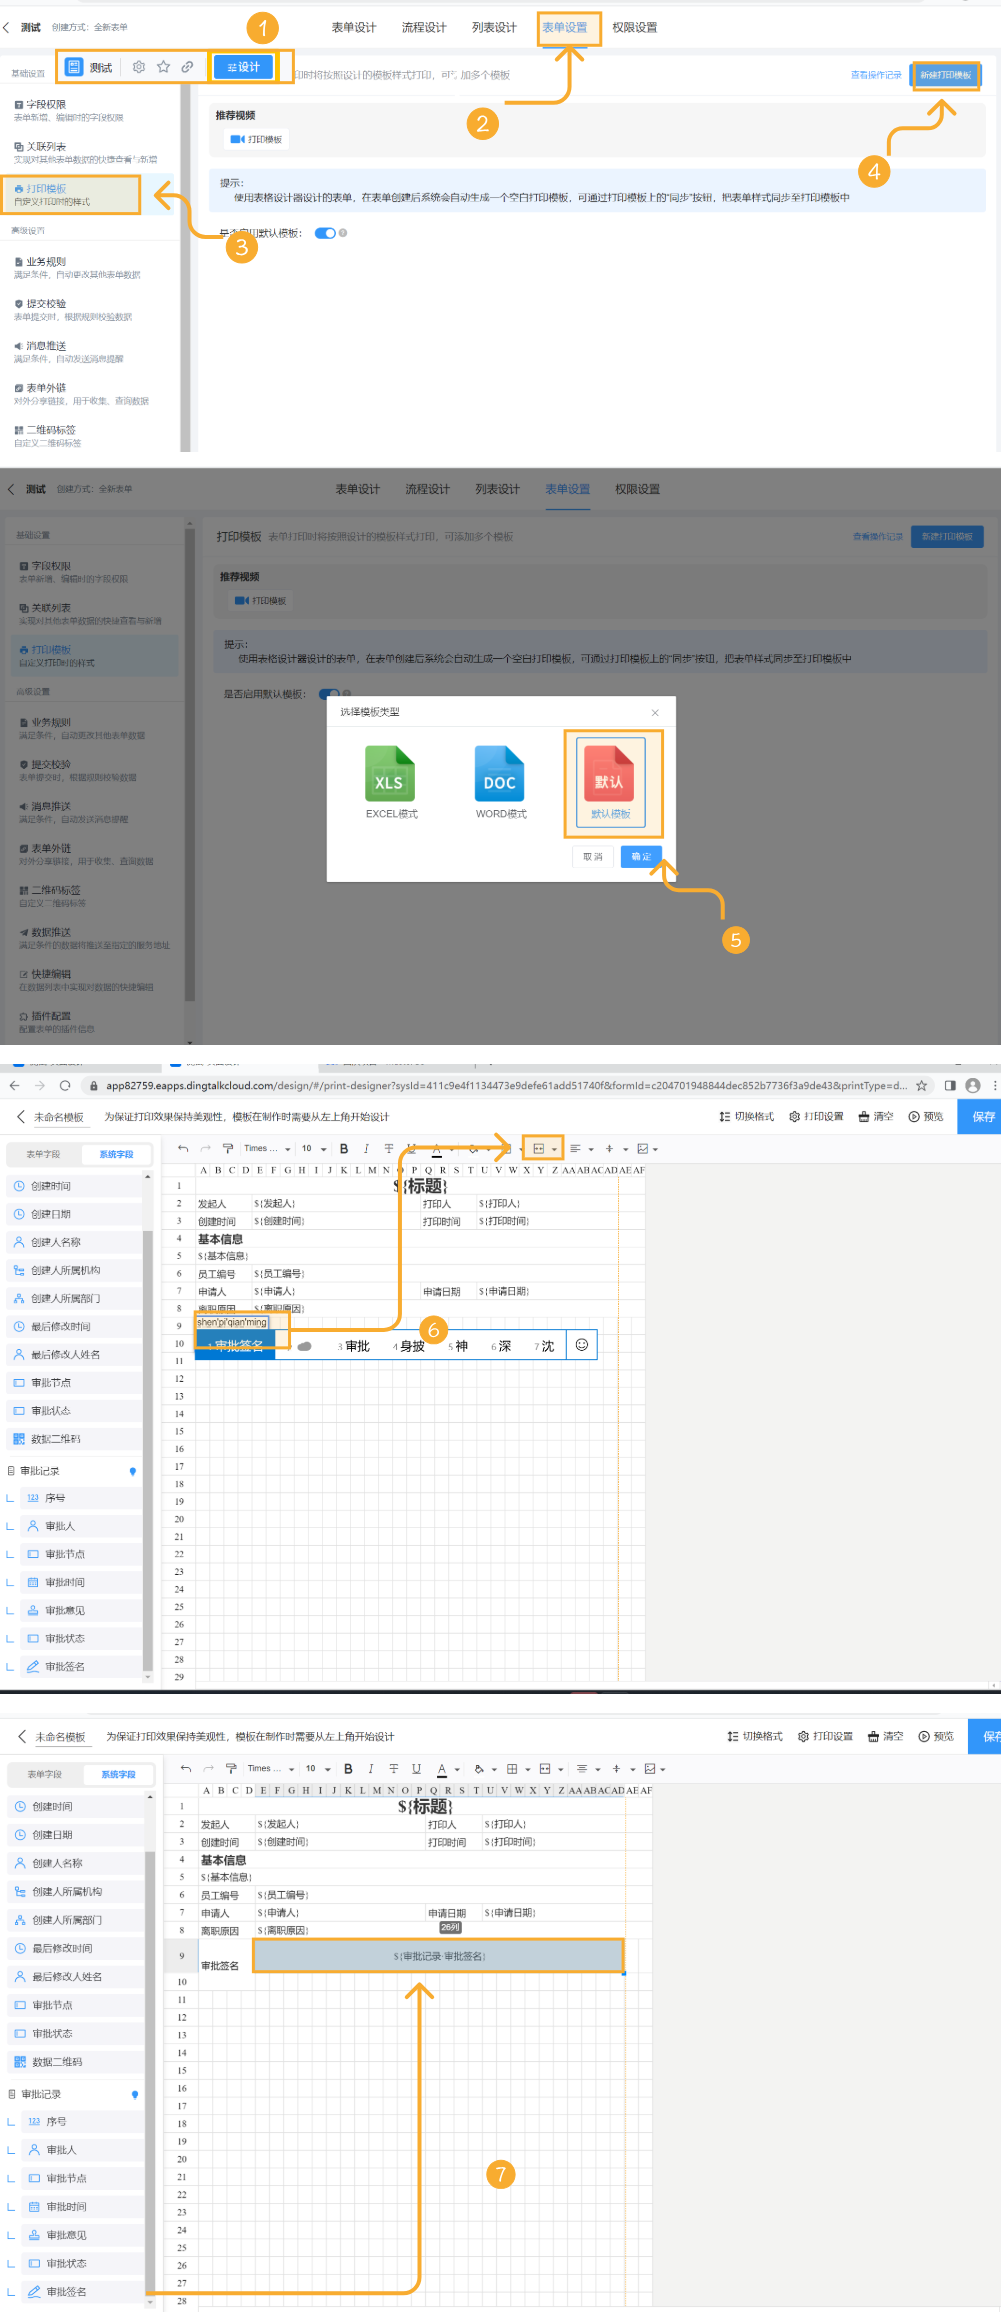Expand the font size 10 dropdown in the bottom toolbar
The width and height of the screenshot is (1001, 2312).
[x=317, y=1769]
